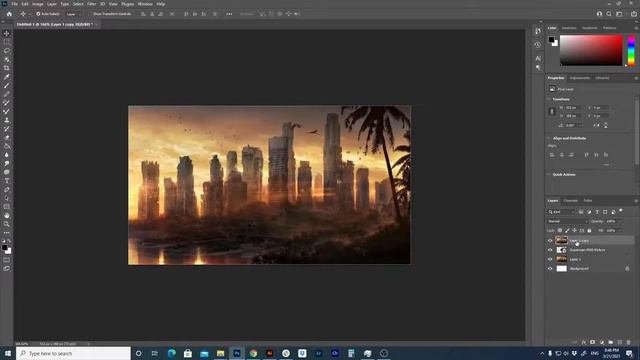The image size is (640, 360).
Task: Toggle layer filtering on/off switch
Action: [x=620, y=211]
